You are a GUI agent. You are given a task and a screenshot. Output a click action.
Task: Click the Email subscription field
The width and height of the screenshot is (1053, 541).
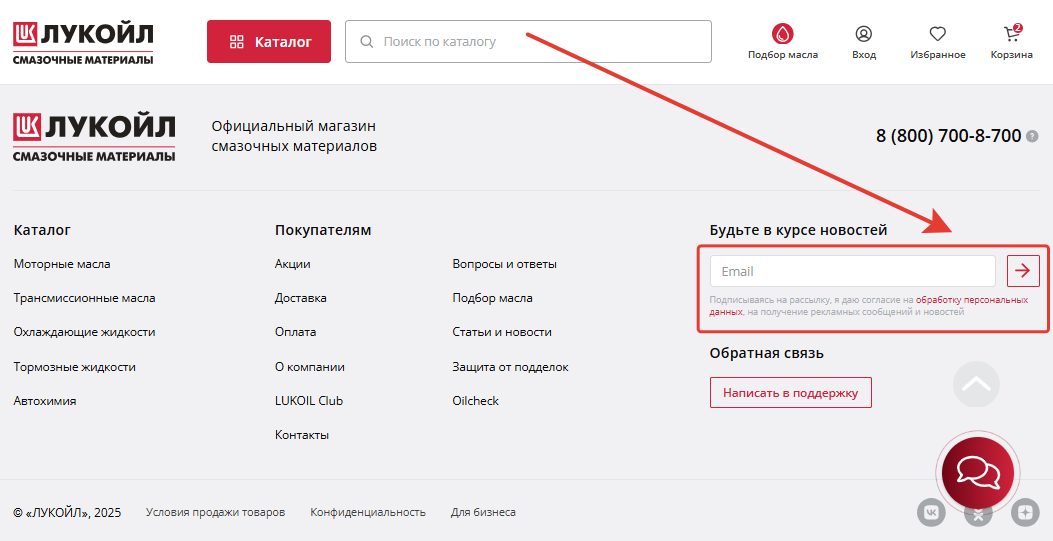click(x=852, y=271)
